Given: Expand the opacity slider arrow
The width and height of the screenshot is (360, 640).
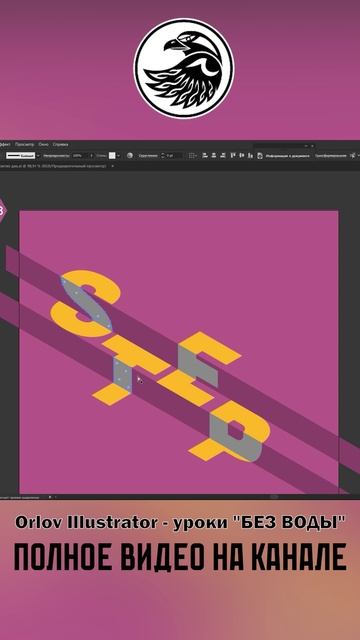Looking at the screenshot, I should point(91,156).
